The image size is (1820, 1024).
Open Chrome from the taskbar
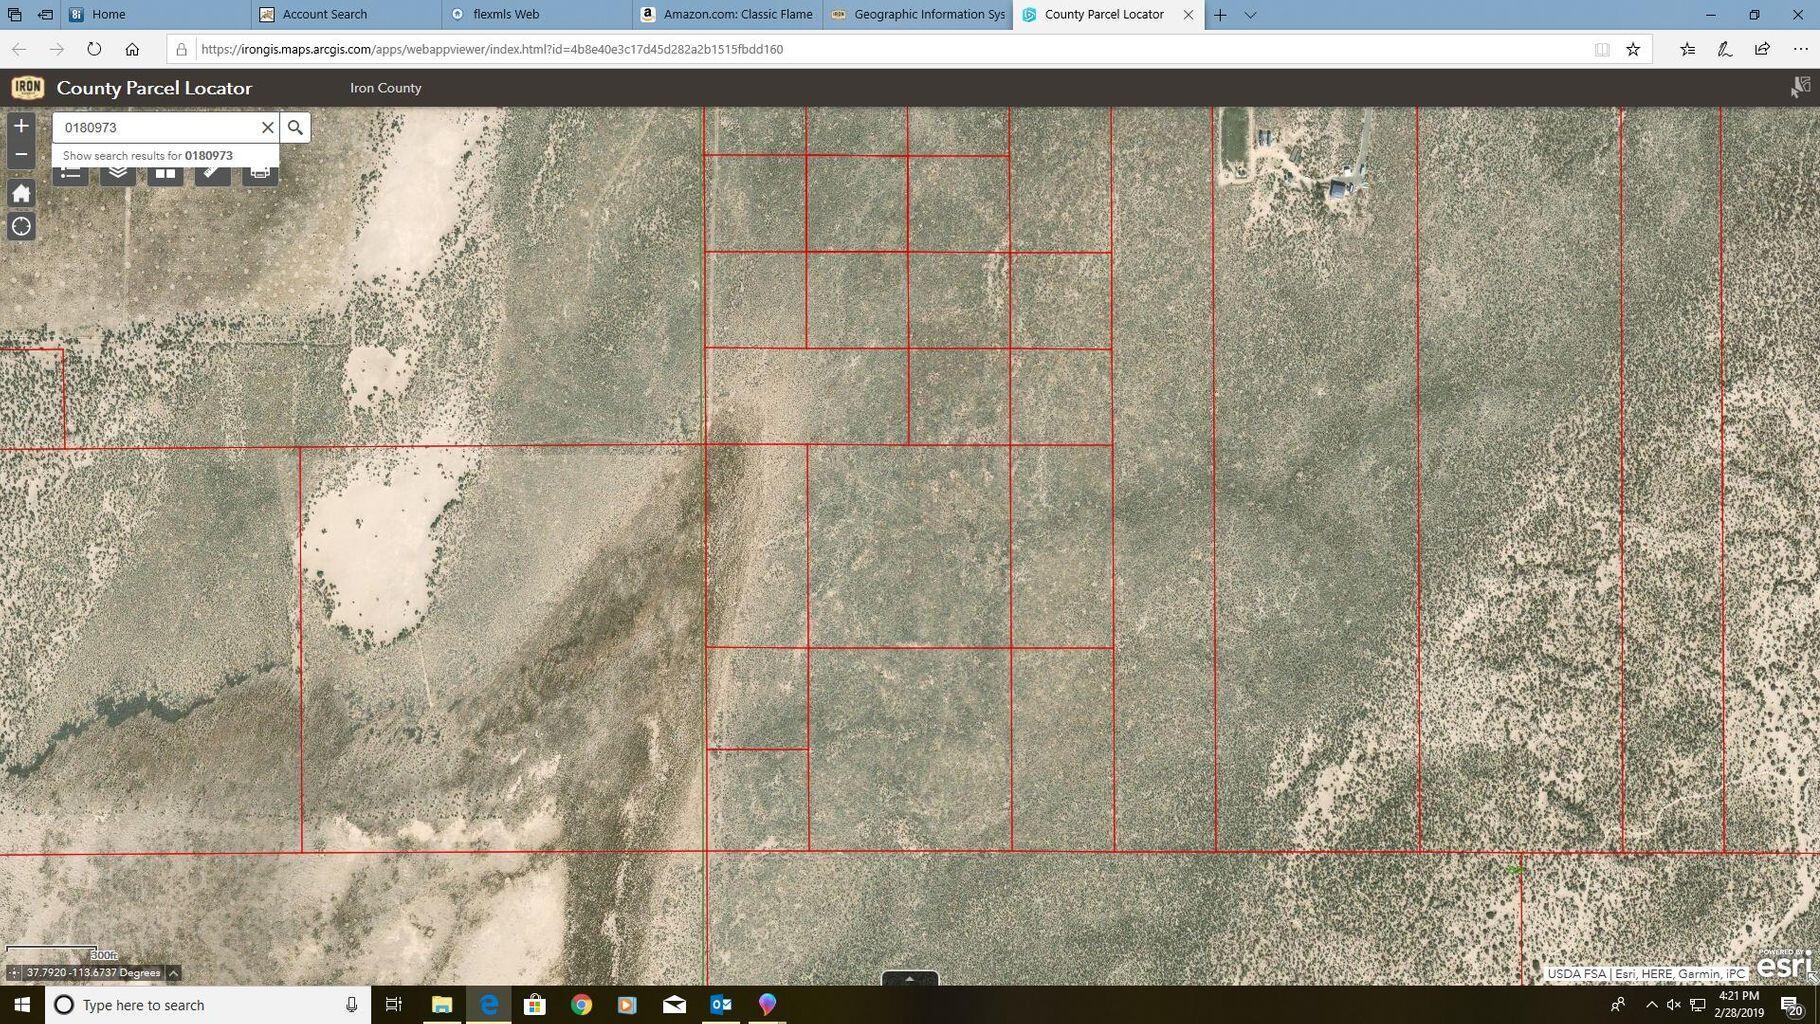tap(581, 1005)
